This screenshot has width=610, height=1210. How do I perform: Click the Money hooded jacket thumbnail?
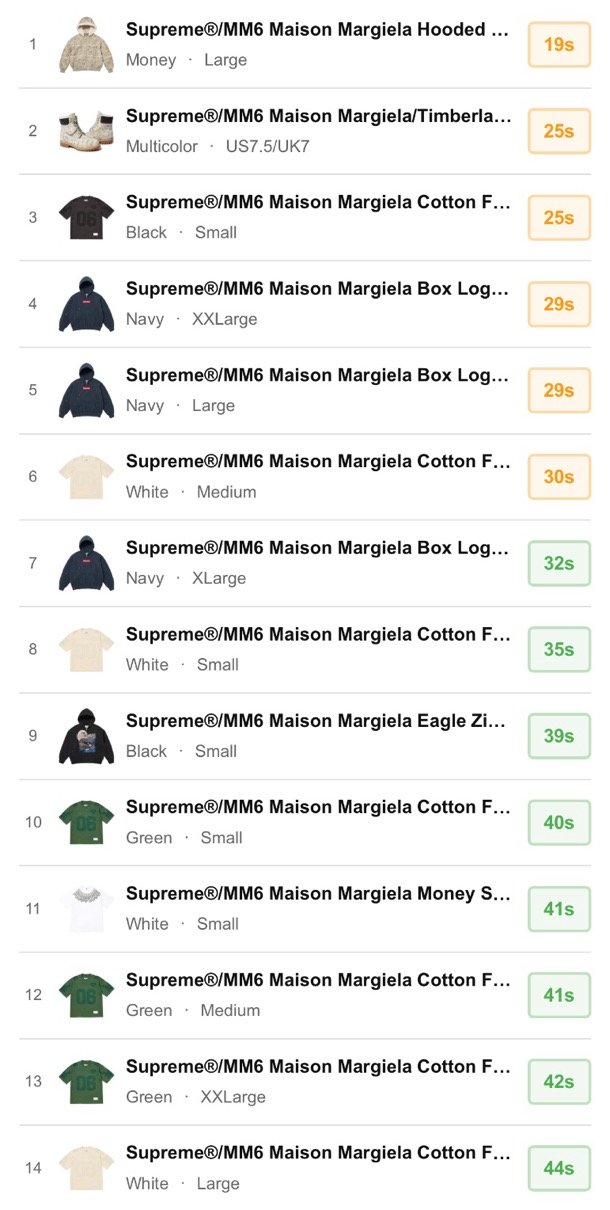tap(85, 45)
